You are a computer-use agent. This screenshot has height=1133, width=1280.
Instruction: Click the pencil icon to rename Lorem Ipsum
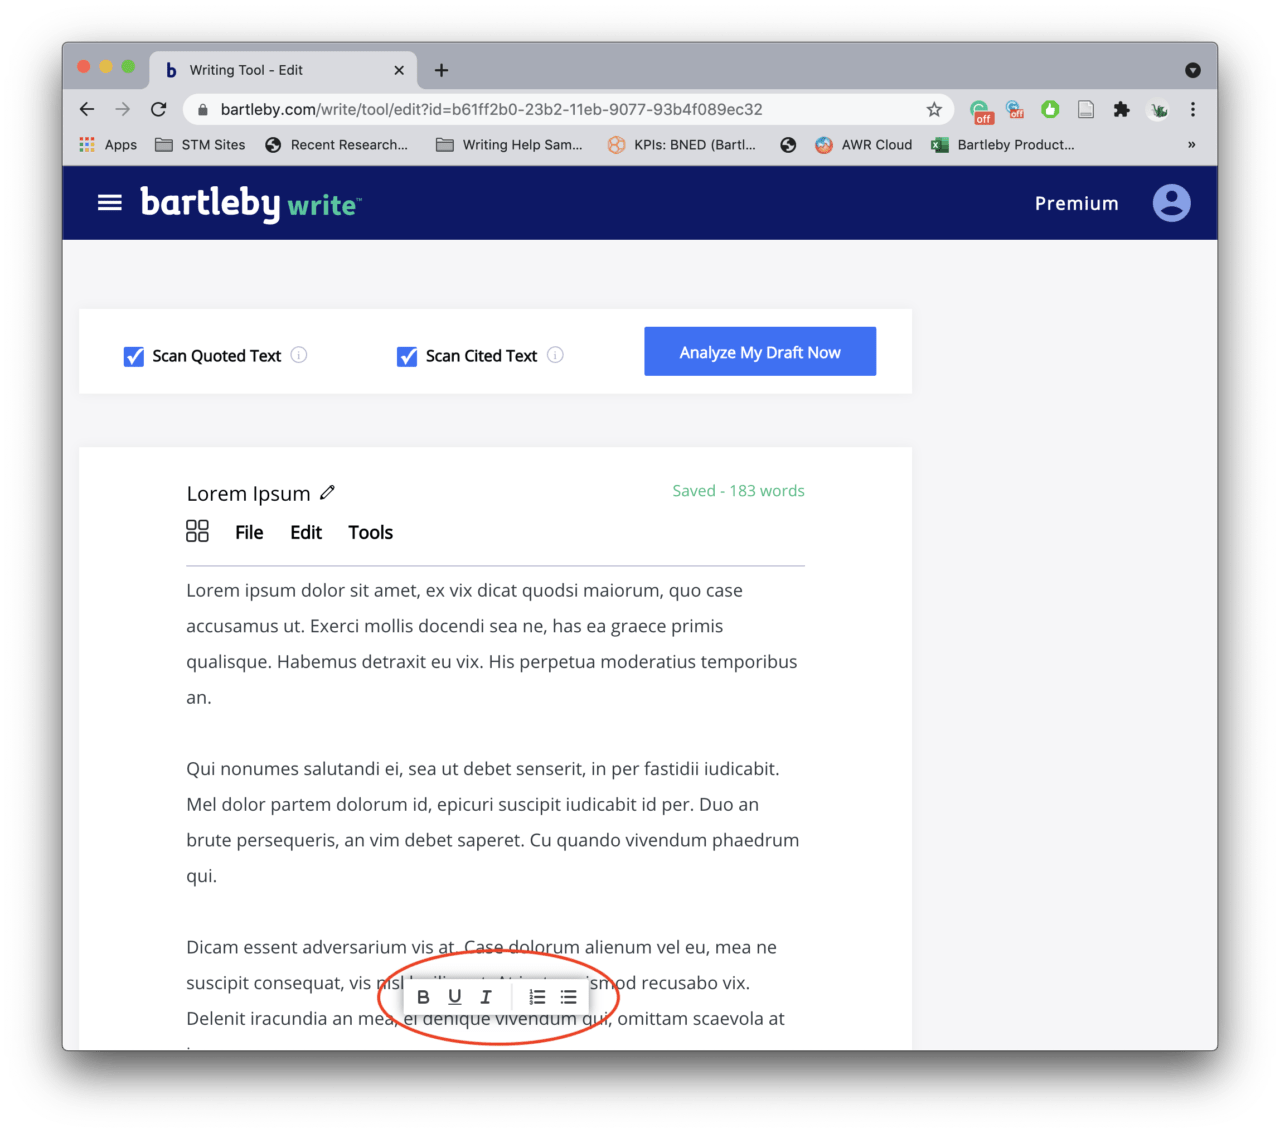(327, 492)
